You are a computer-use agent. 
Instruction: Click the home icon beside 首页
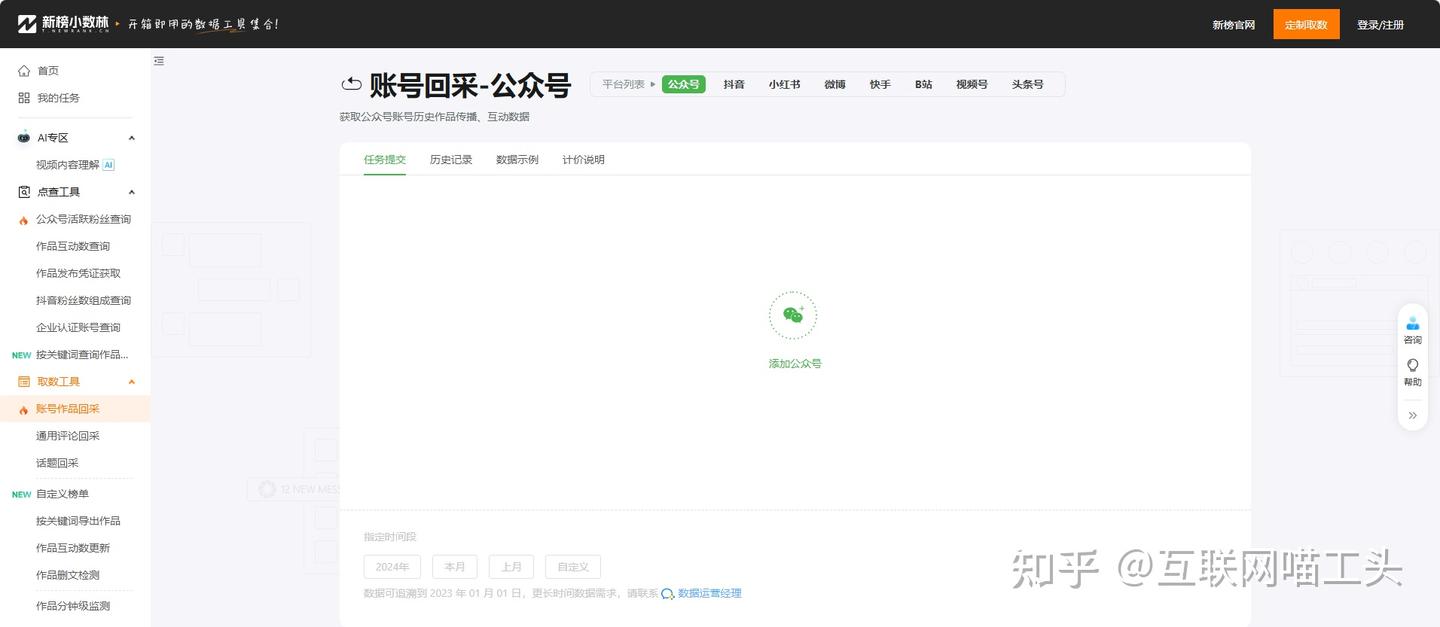click(x=24, y=71)
